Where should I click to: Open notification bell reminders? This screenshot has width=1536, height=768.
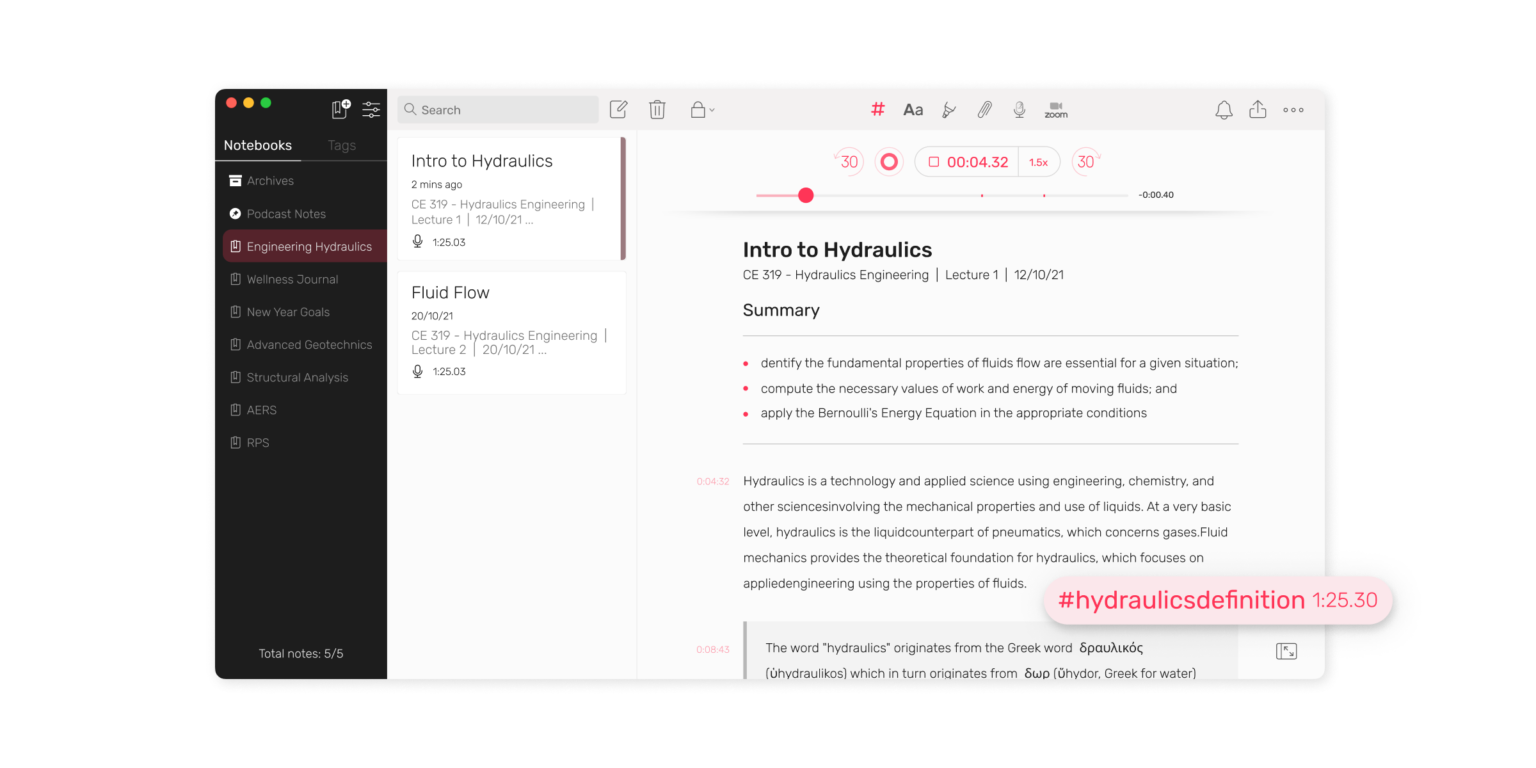[x=1223, y=110]
